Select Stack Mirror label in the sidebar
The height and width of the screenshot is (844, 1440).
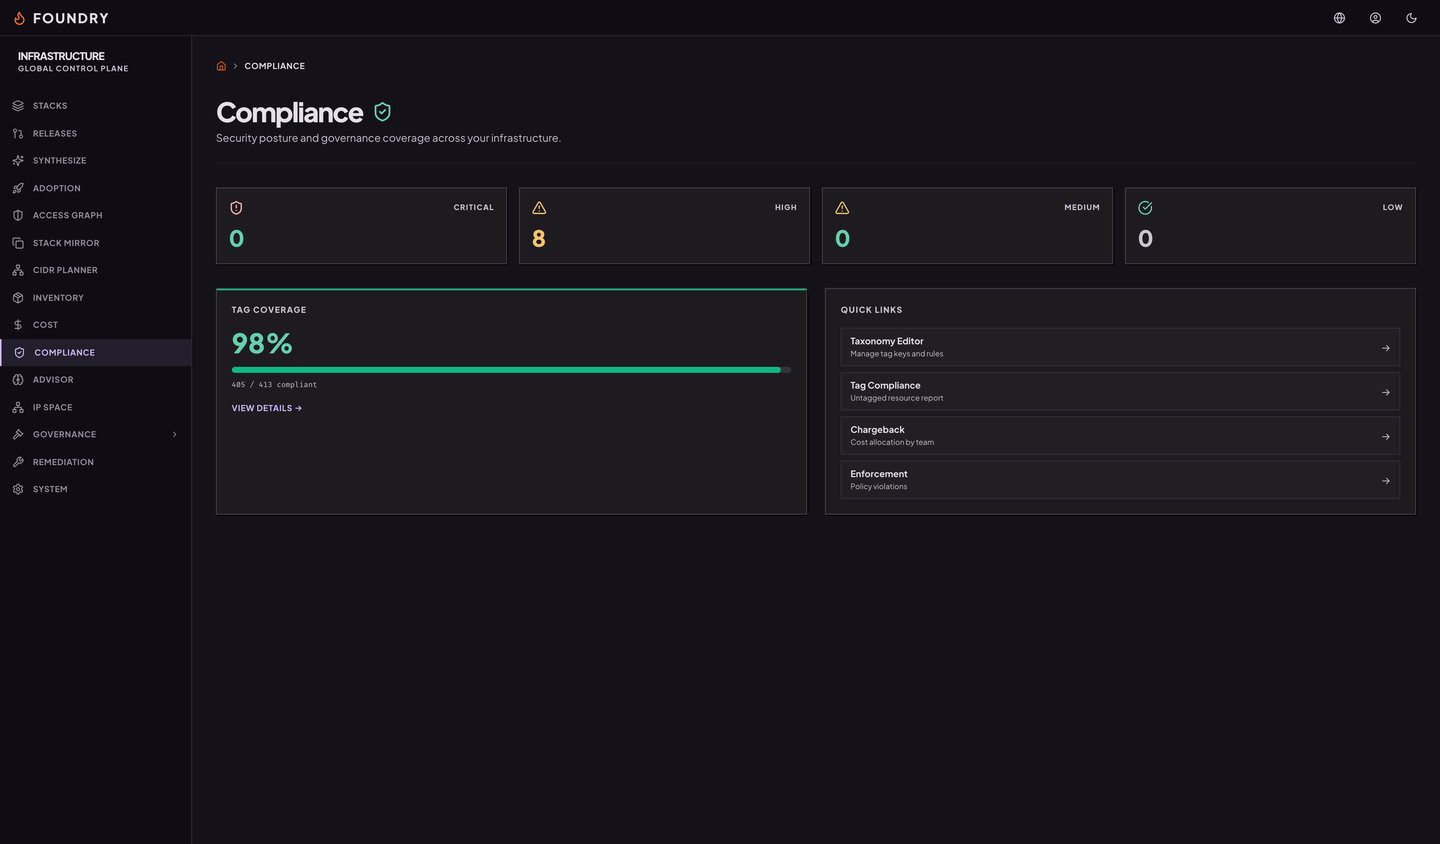coord(66,243)
